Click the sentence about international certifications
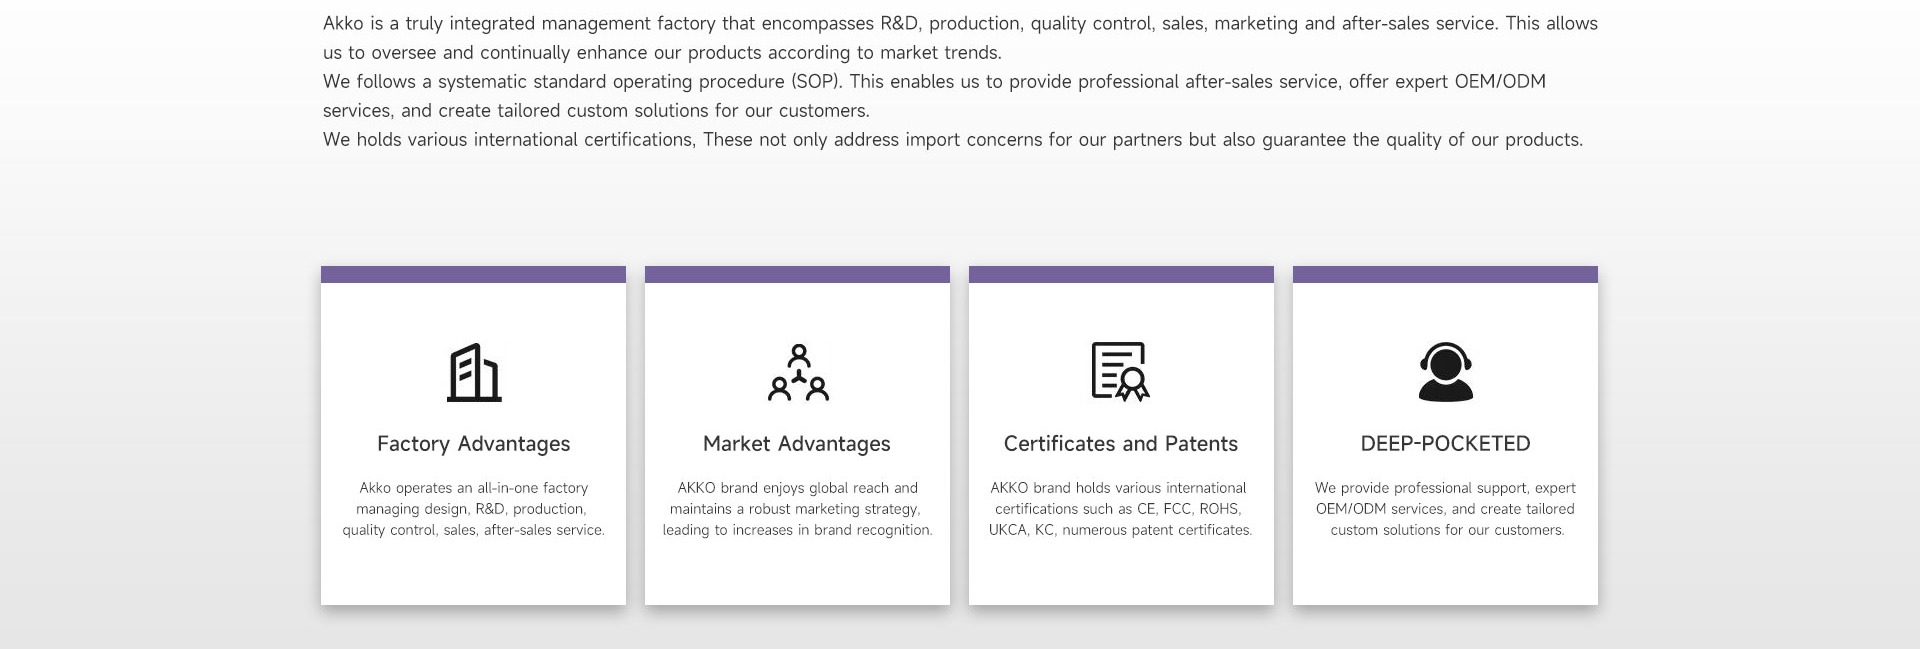The image size is (1920, 649). pos(952,140)
